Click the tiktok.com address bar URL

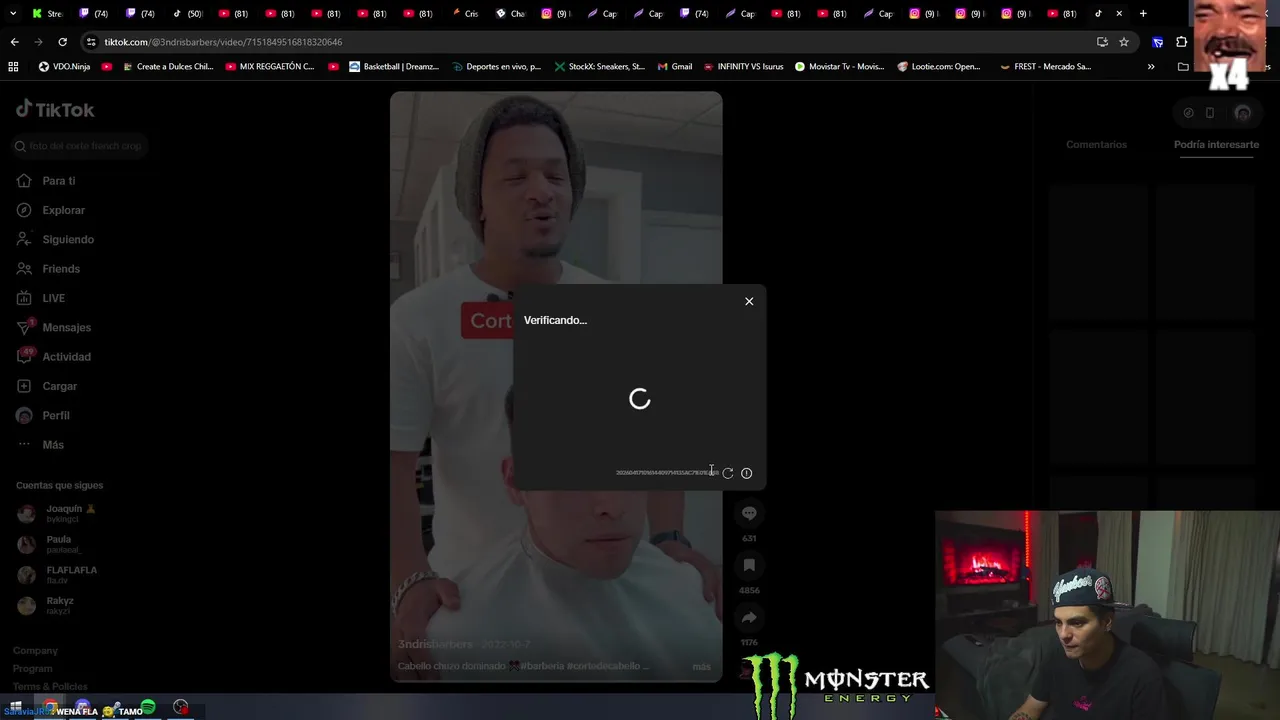[223, 42]
